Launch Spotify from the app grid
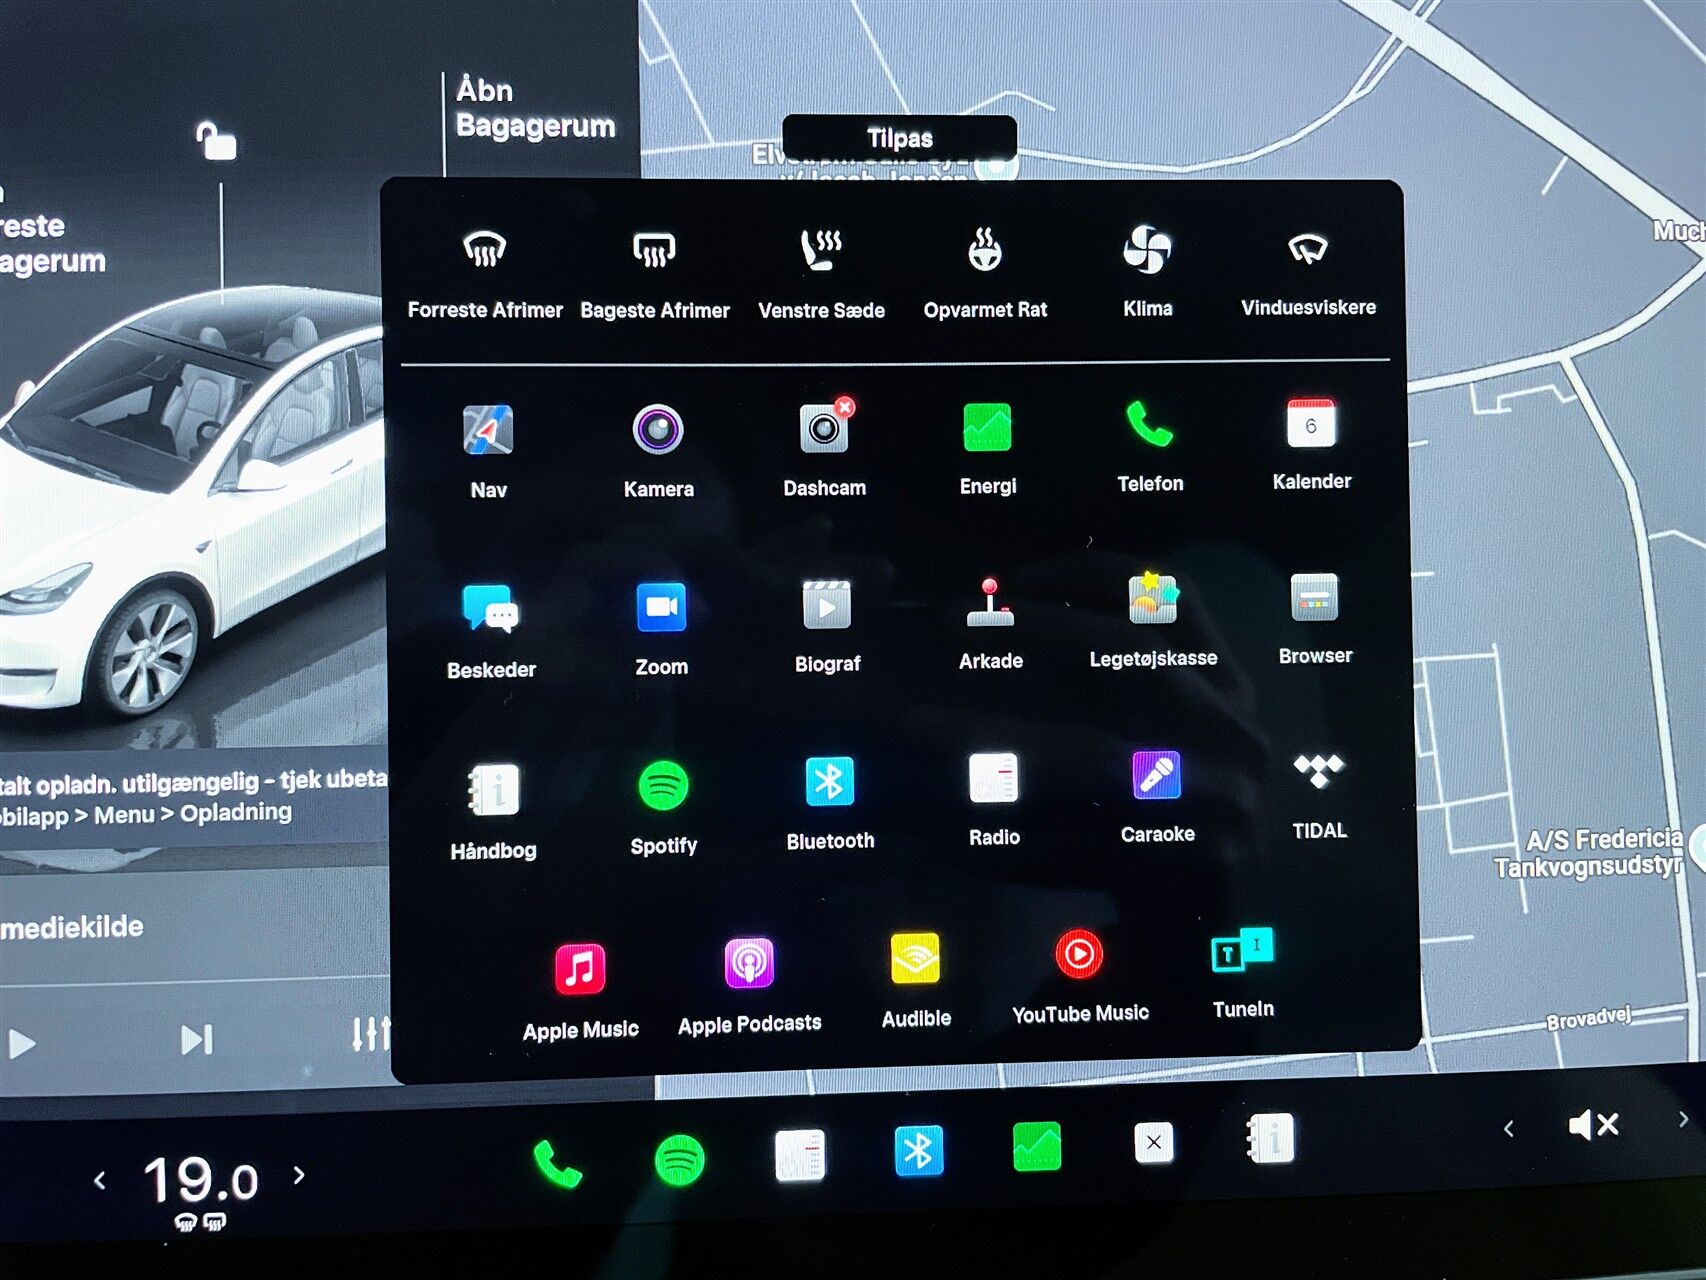The image size is (1706, 1280). [x=663, y=808]
